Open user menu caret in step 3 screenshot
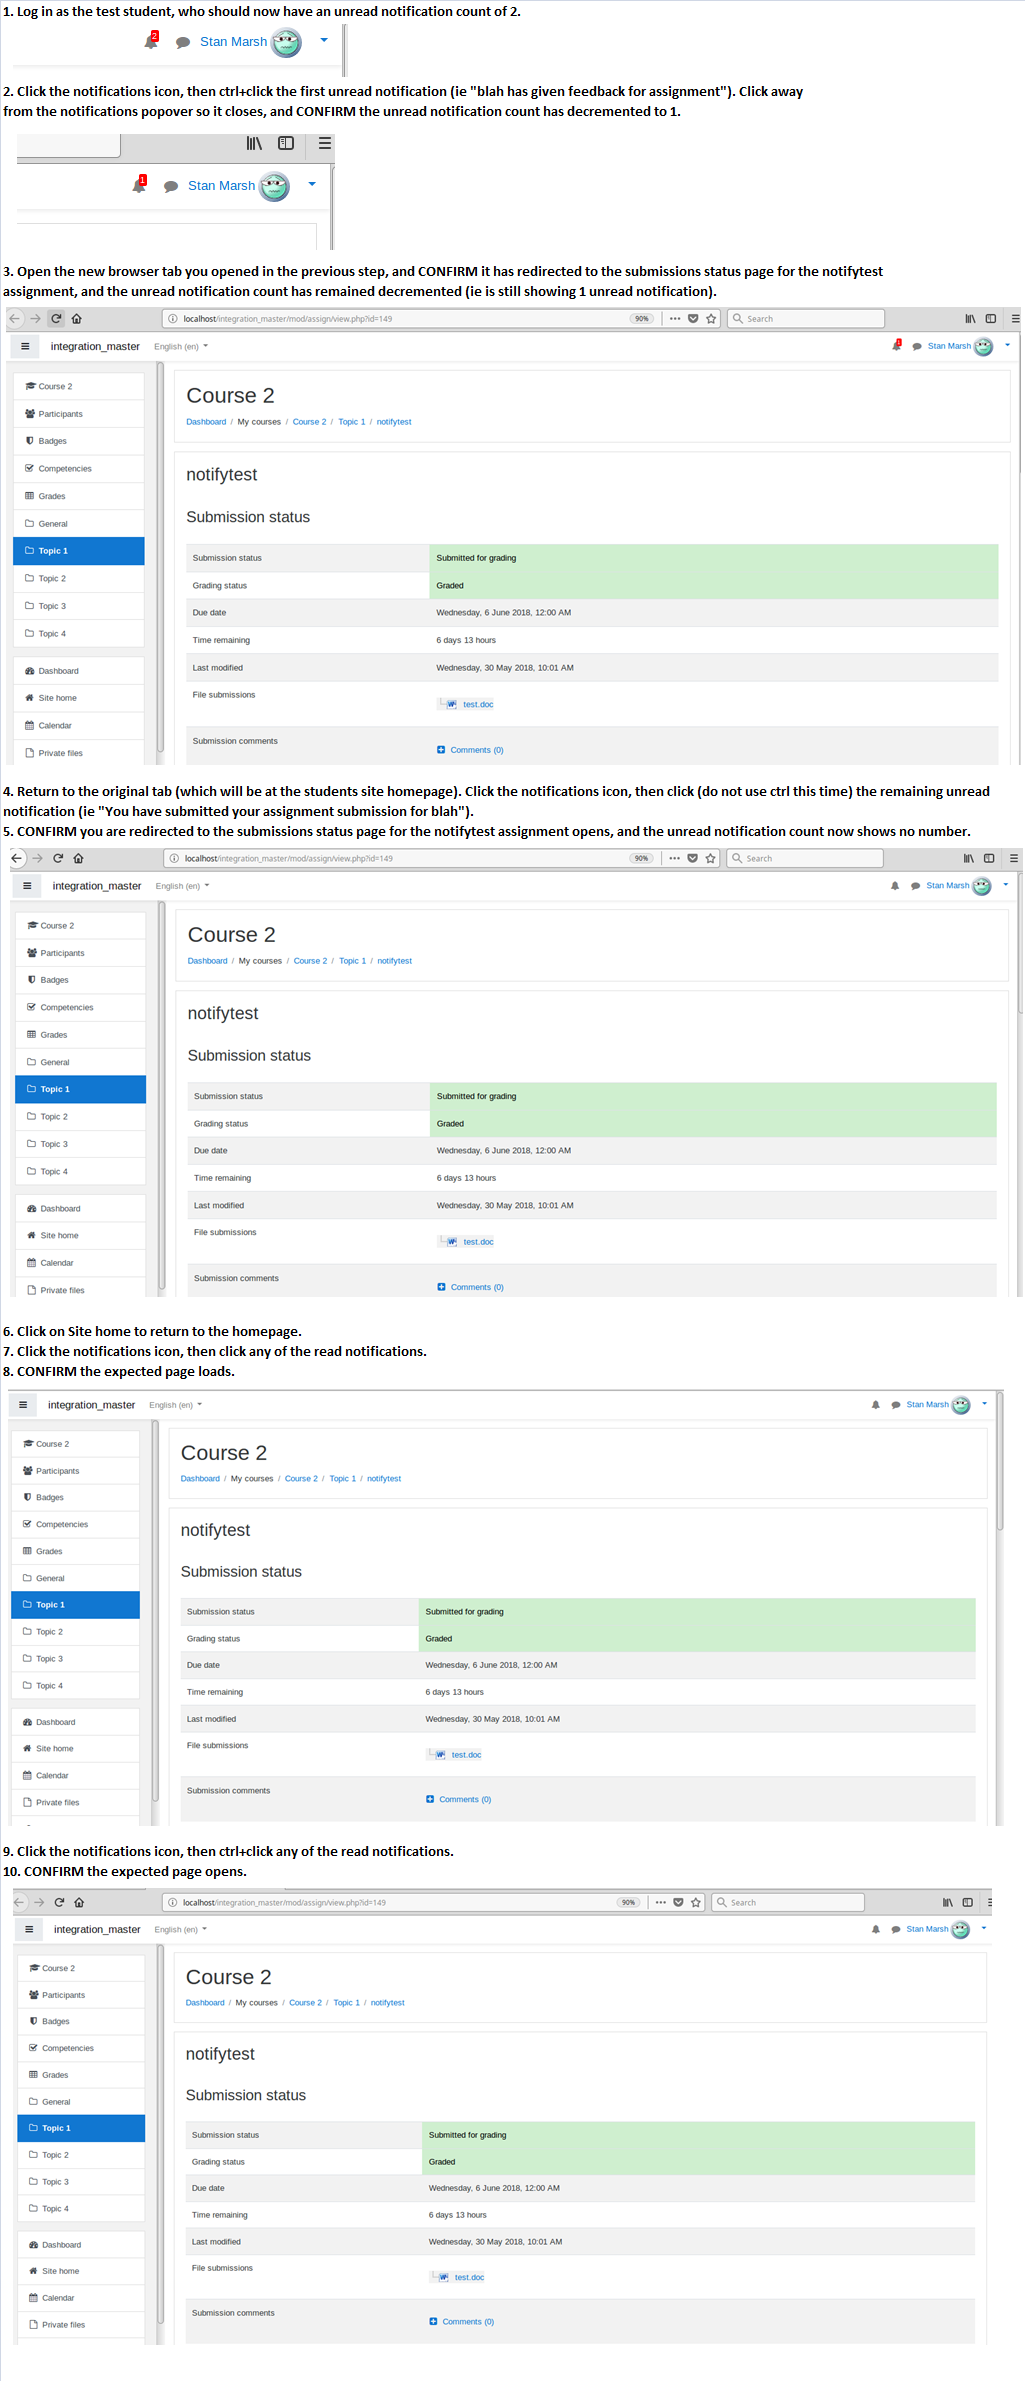This screenshot has width=1025, height=2381. (1007, 345)
